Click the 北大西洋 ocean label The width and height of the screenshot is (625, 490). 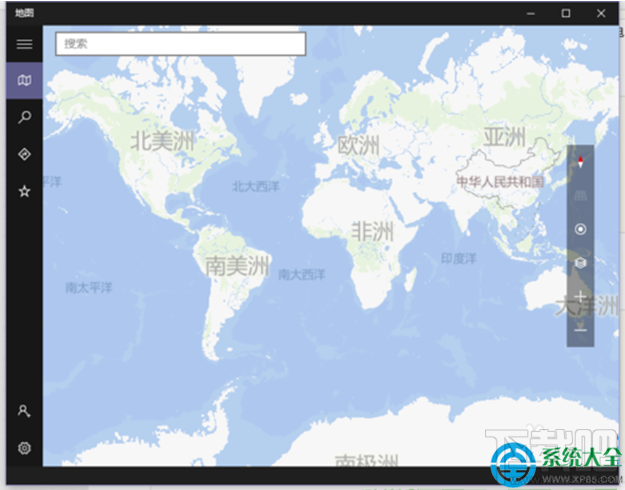(x=256, y=186)
